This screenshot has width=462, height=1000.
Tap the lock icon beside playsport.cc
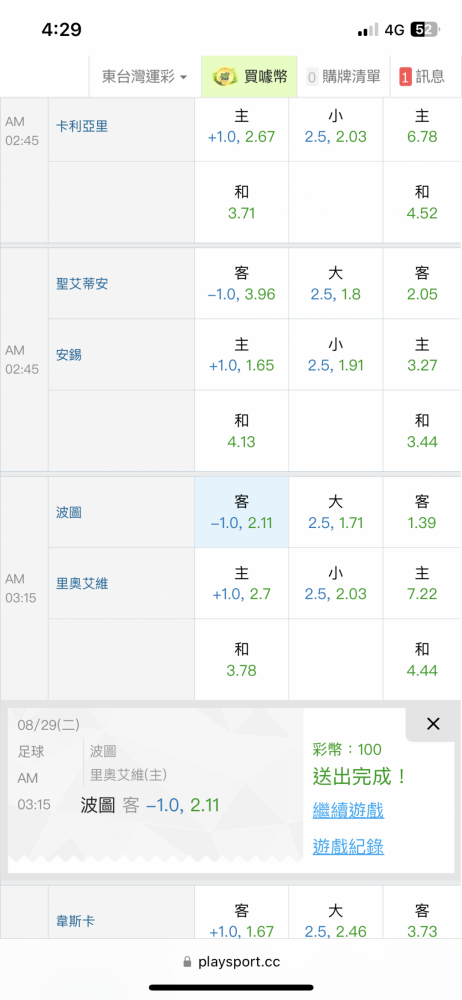click(187, 962)
